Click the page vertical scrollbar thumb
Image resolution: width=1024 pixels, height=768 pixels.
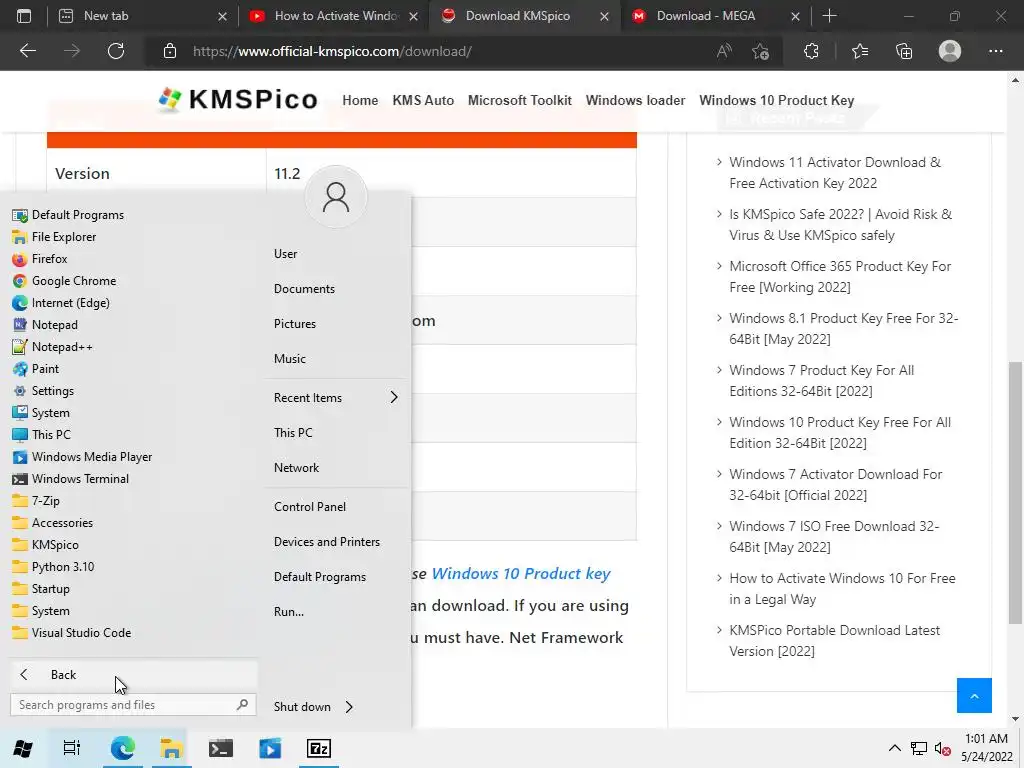pos(1015,492)
